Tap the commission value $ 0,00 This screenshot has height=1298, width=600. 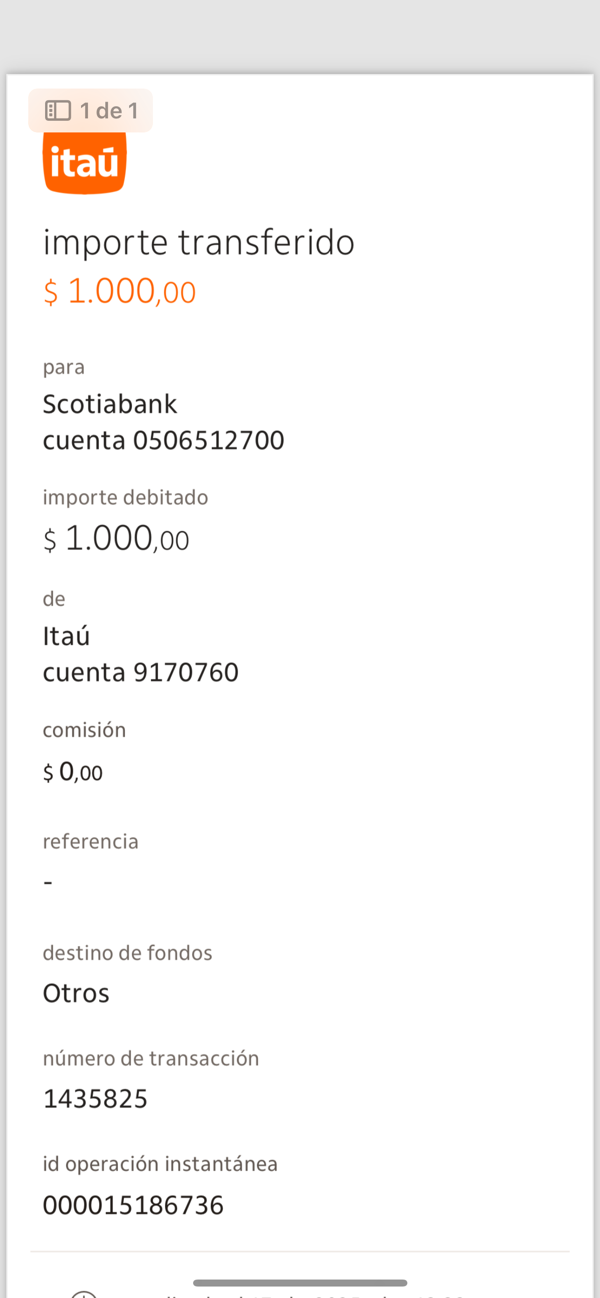pyautogui.click(x=73, y=772)
